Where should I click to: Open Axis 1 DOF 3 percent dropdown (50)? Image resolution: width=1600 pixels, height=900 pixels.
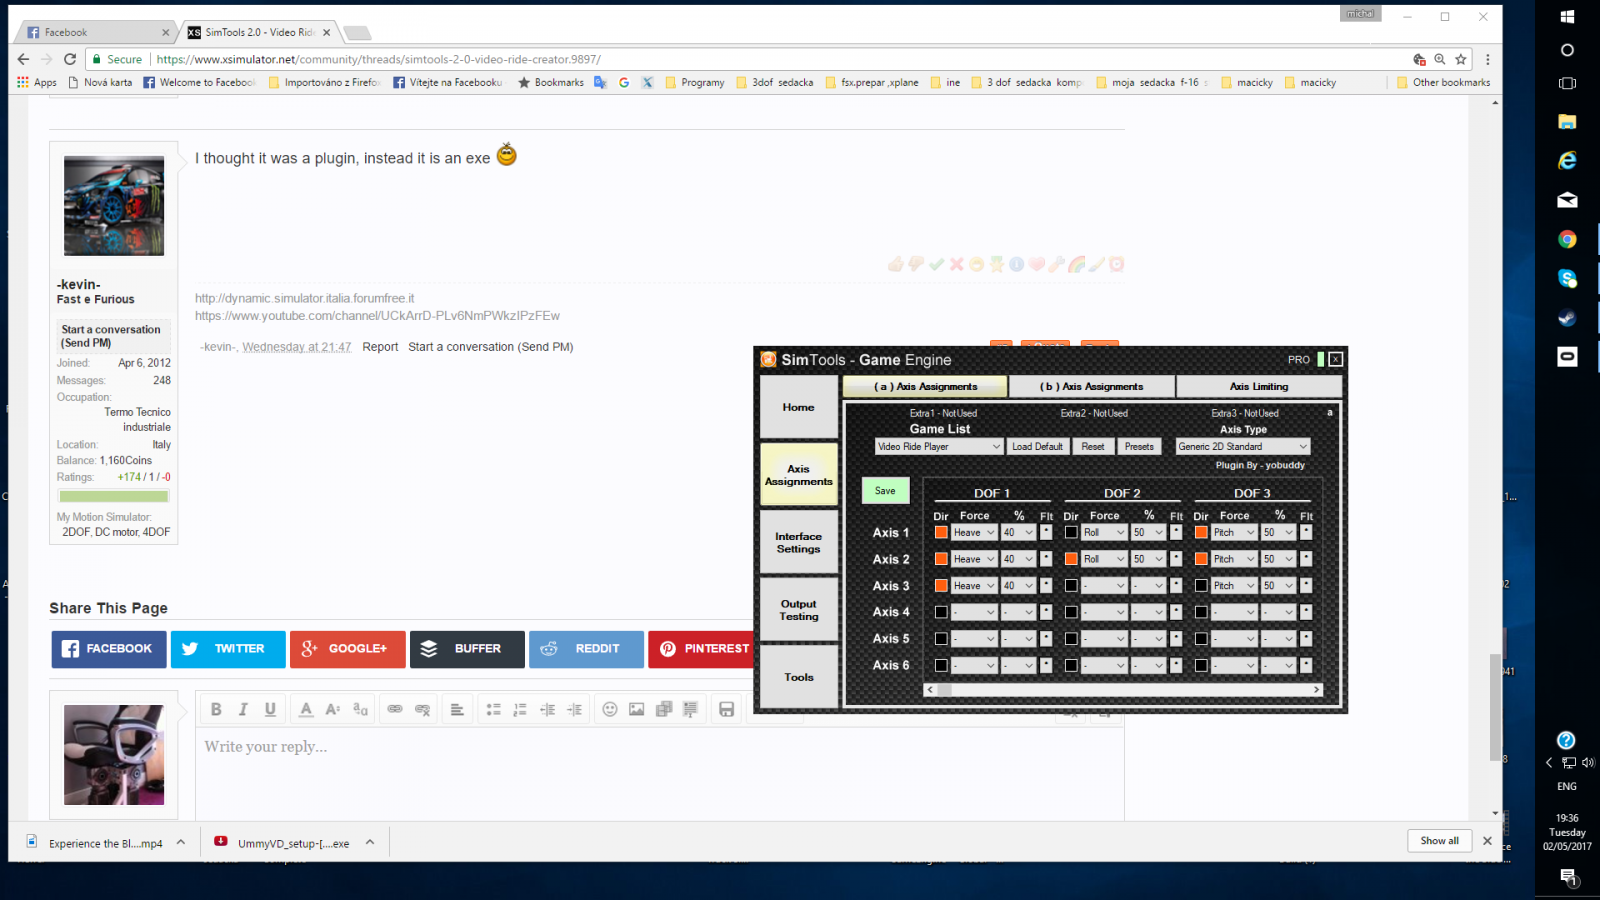click(1279, 532)
